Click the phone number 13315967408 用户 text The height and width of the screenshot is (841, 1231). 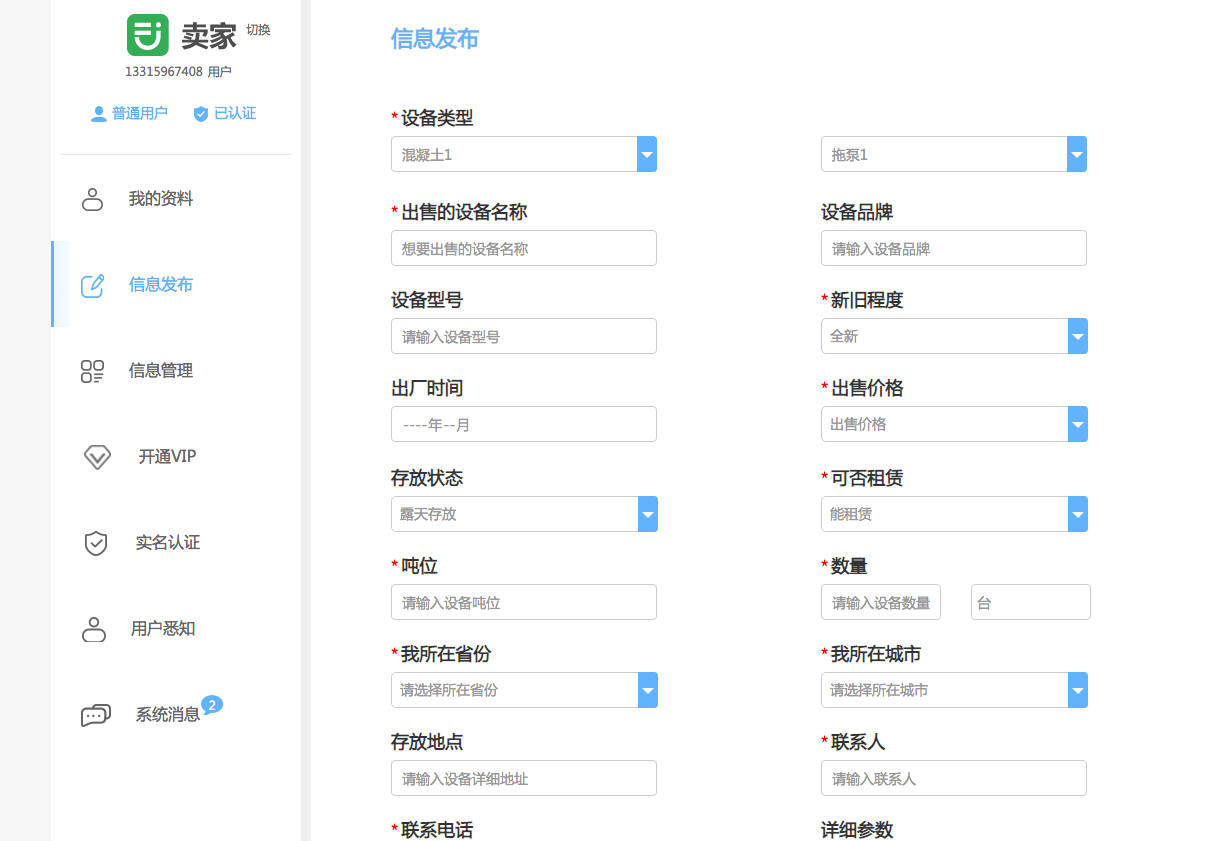point(178,72)
